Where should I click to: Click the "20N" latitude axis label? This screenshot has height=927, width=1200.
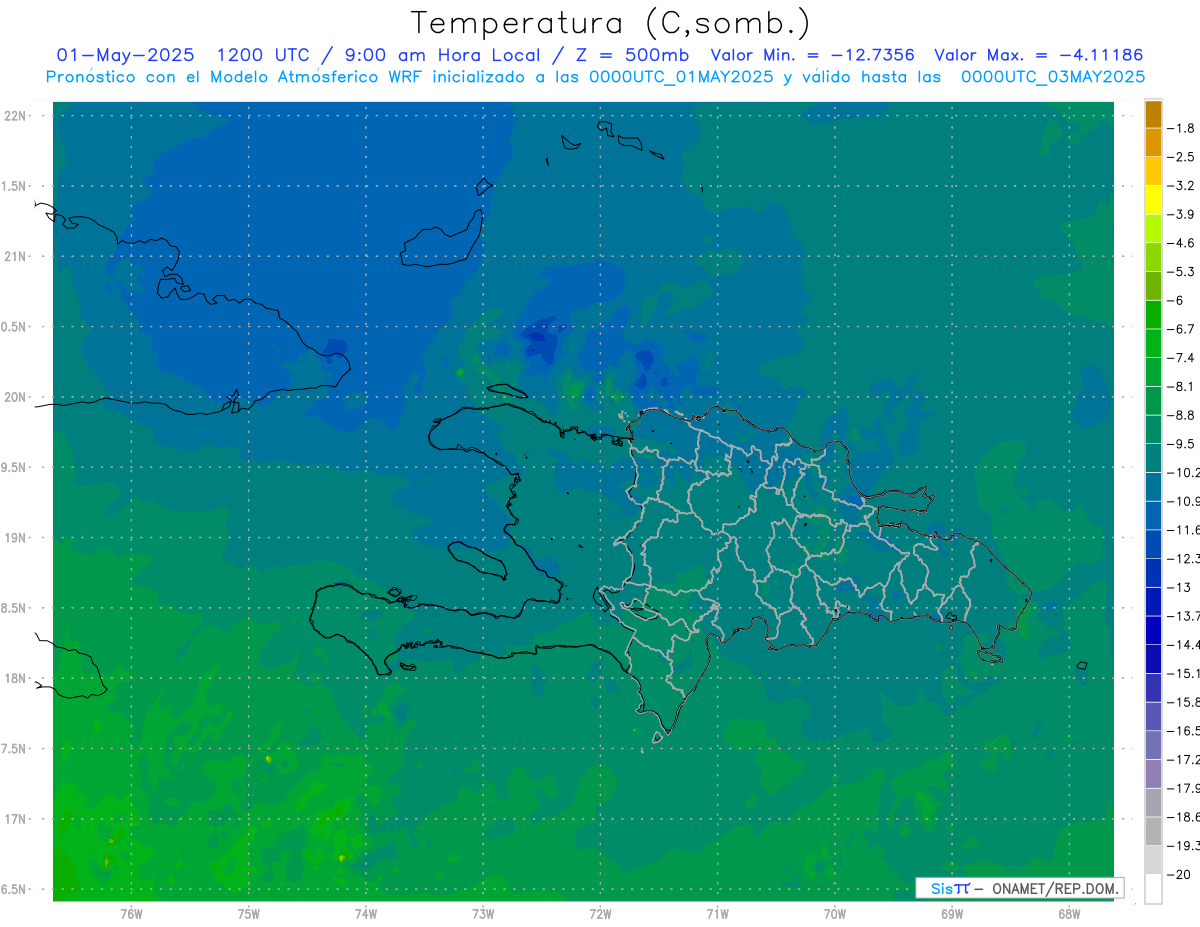pyautogui.click(x=16, y=397)
